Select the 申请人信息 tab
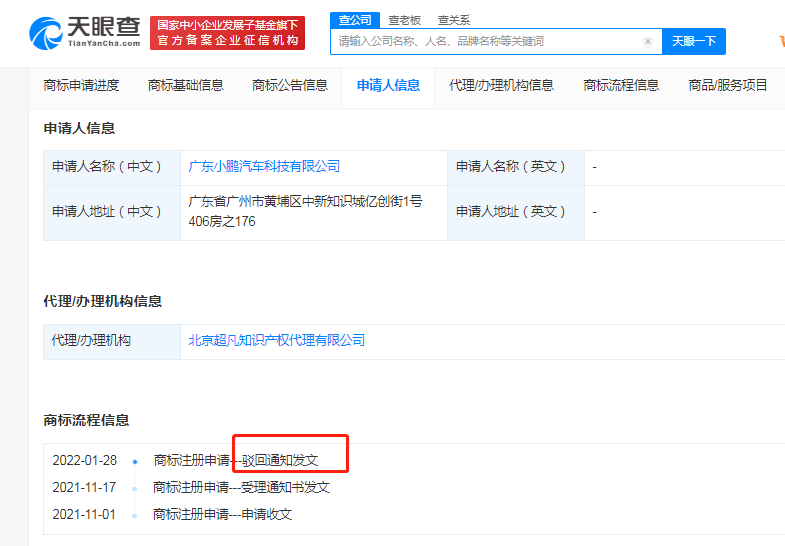The image size is (785, 546). tap(388, 86)
